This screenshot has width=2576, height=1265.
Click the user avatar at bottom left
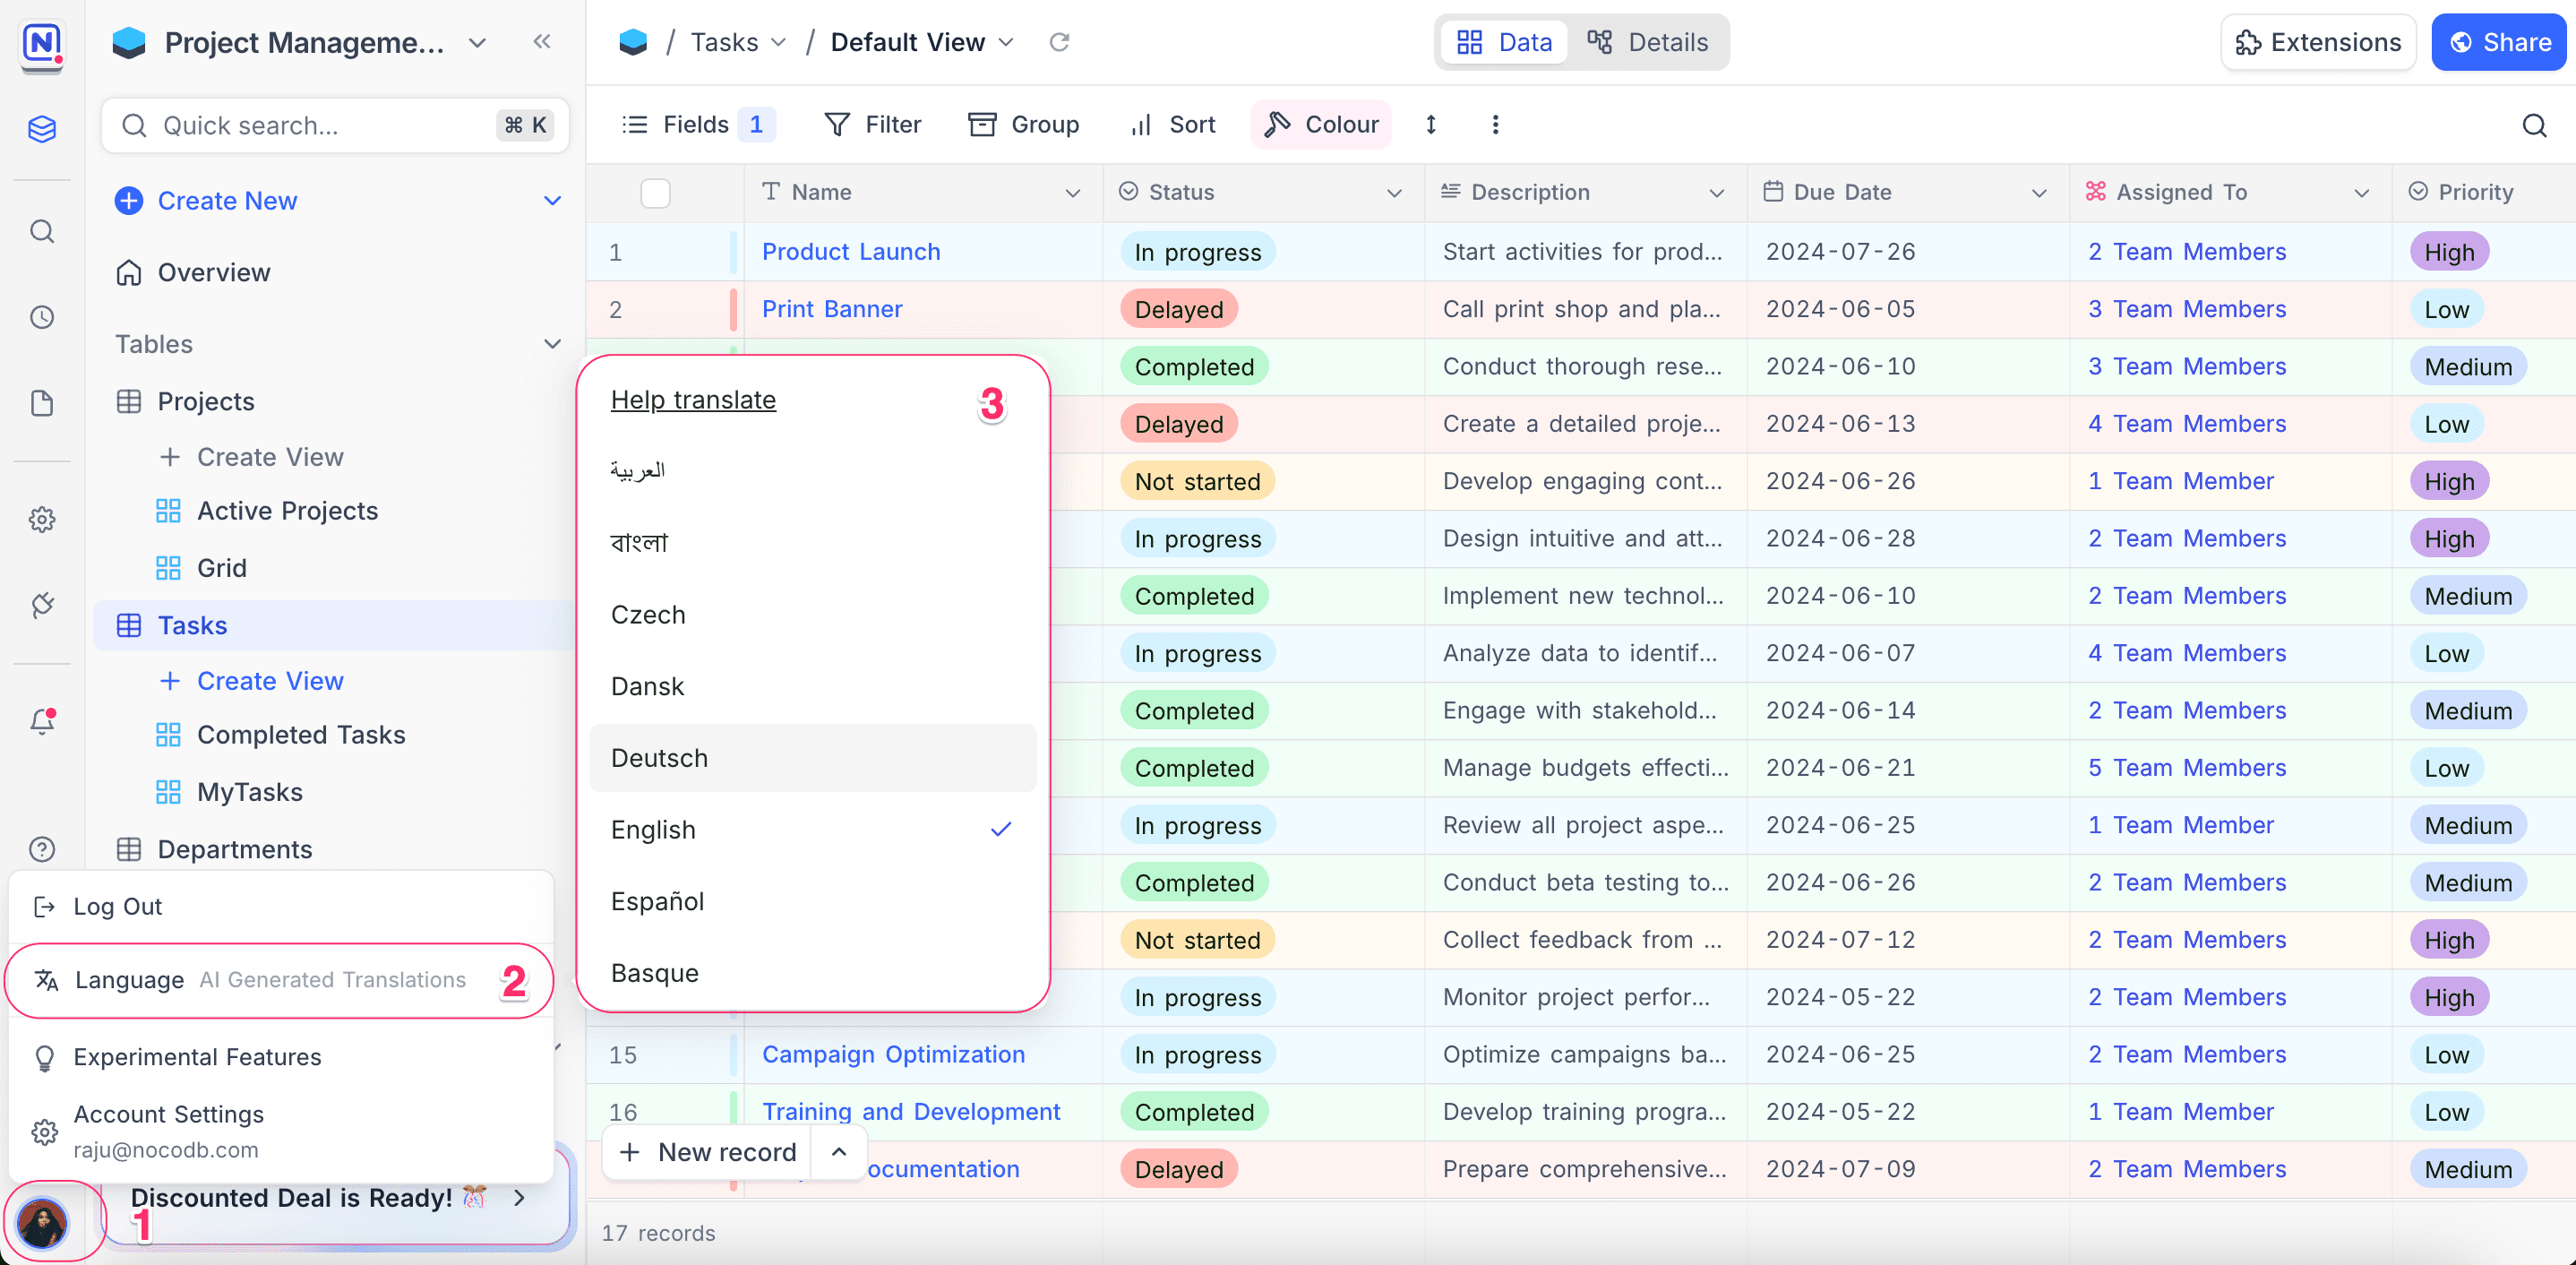[42, 1222]
